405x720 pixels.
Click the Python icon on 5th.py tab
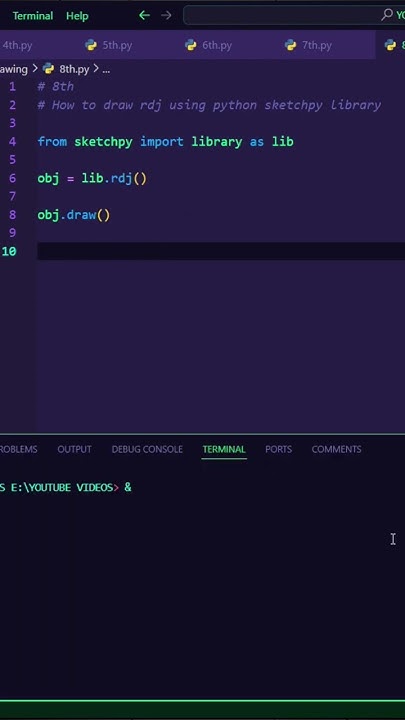[91, 45]
